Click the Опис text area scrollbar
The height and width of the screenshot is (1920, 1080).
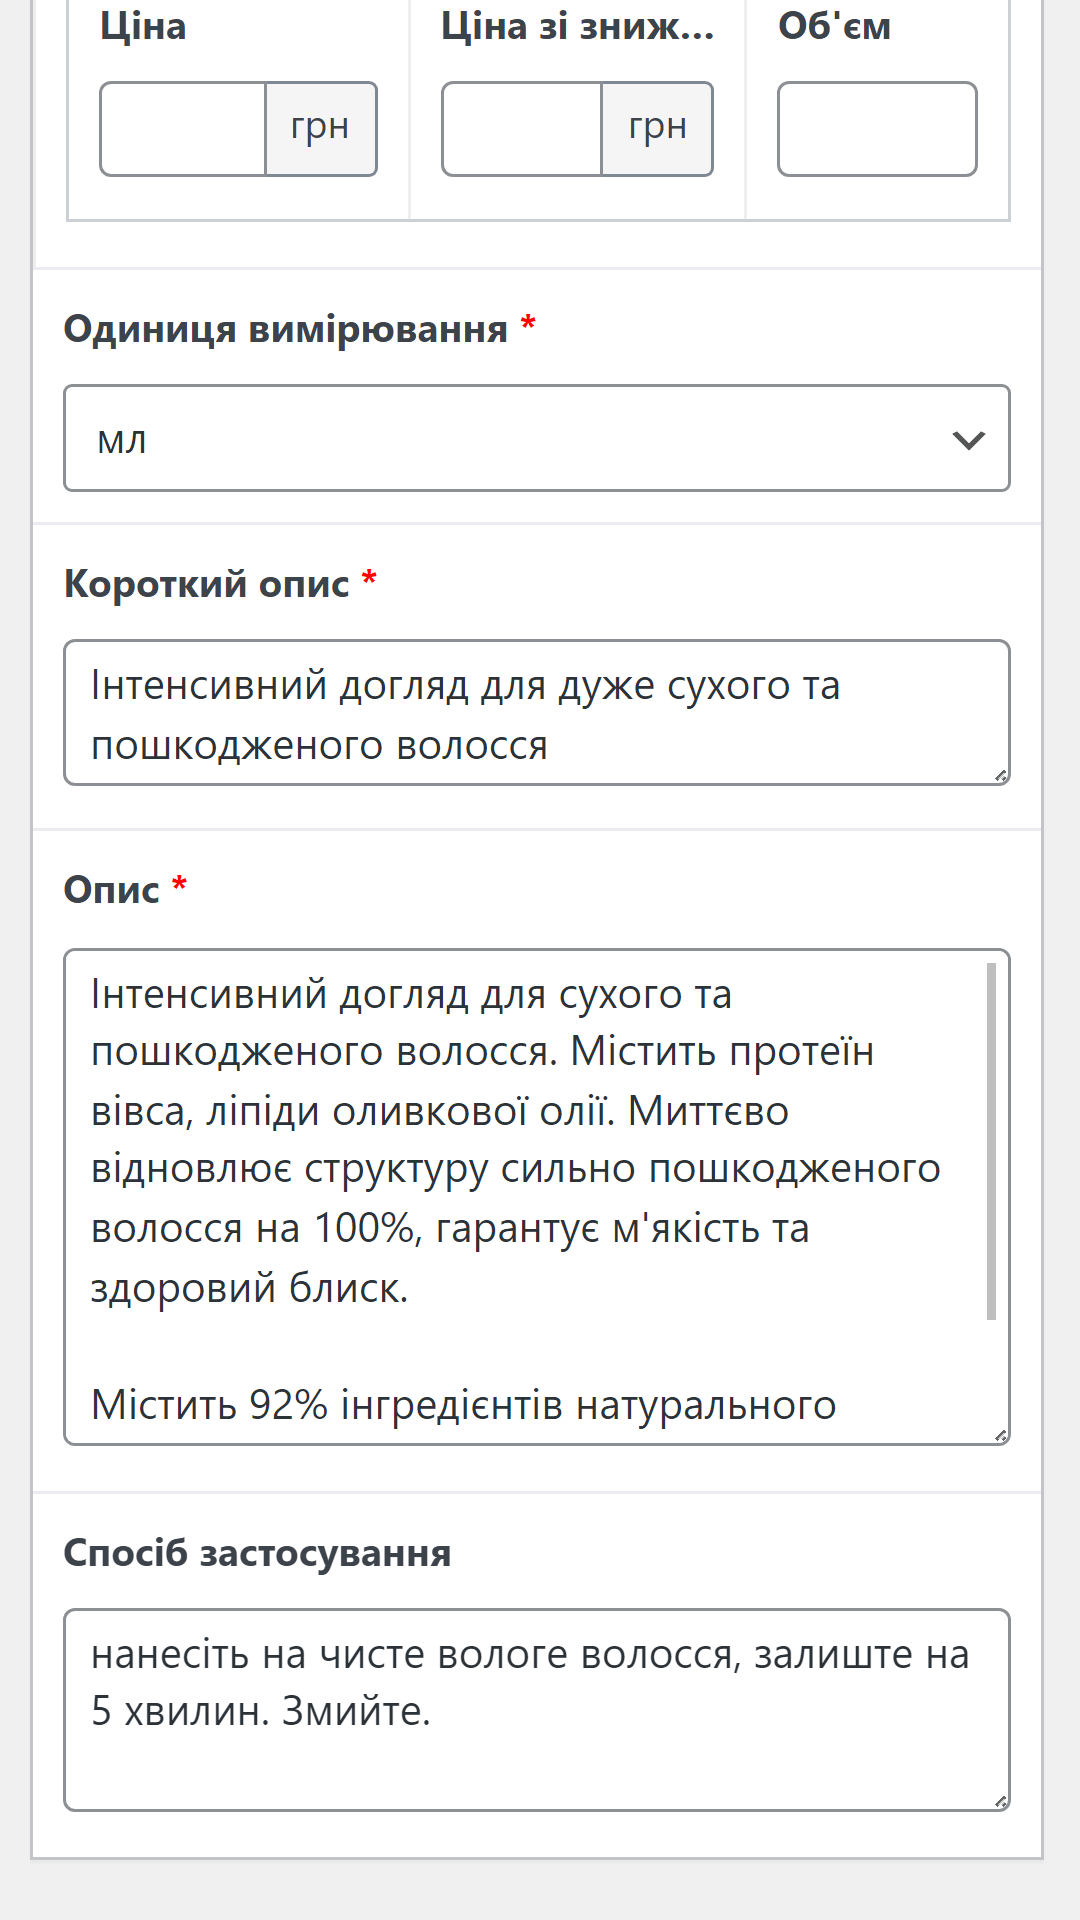pyautogui.click(x=991, y=1141)
